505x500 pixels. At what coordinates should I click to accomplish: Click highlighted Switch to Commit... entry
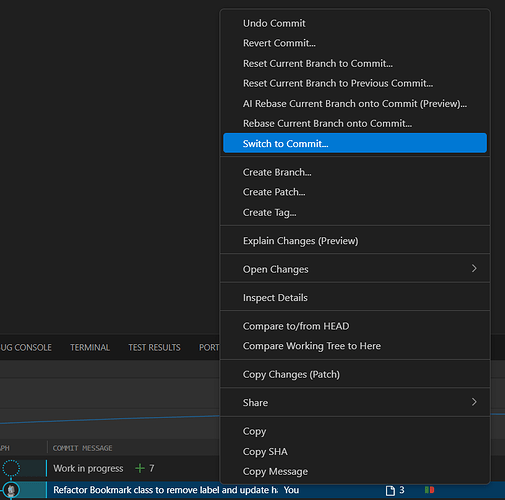click(355, 143)
